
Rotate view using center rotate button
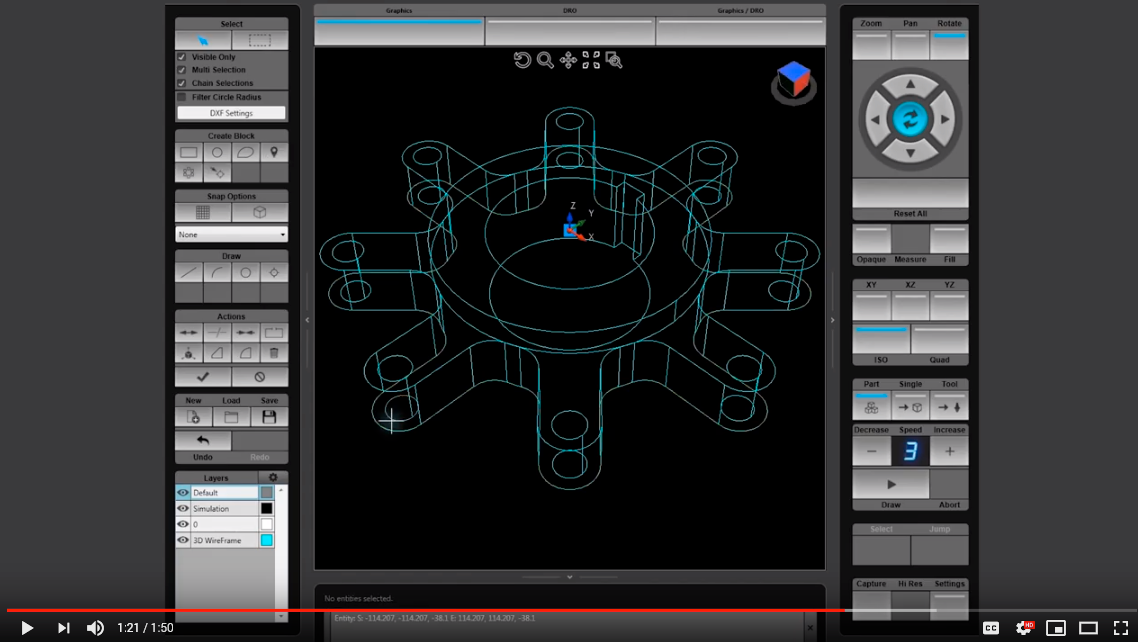[910, 120]
